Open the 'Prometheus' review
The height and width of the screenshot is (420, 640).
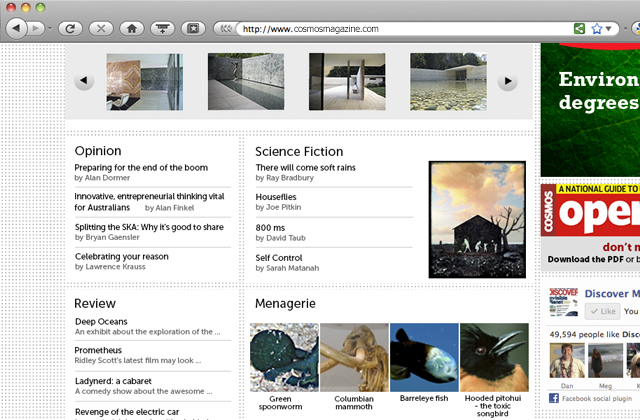[x=98, y=350]
